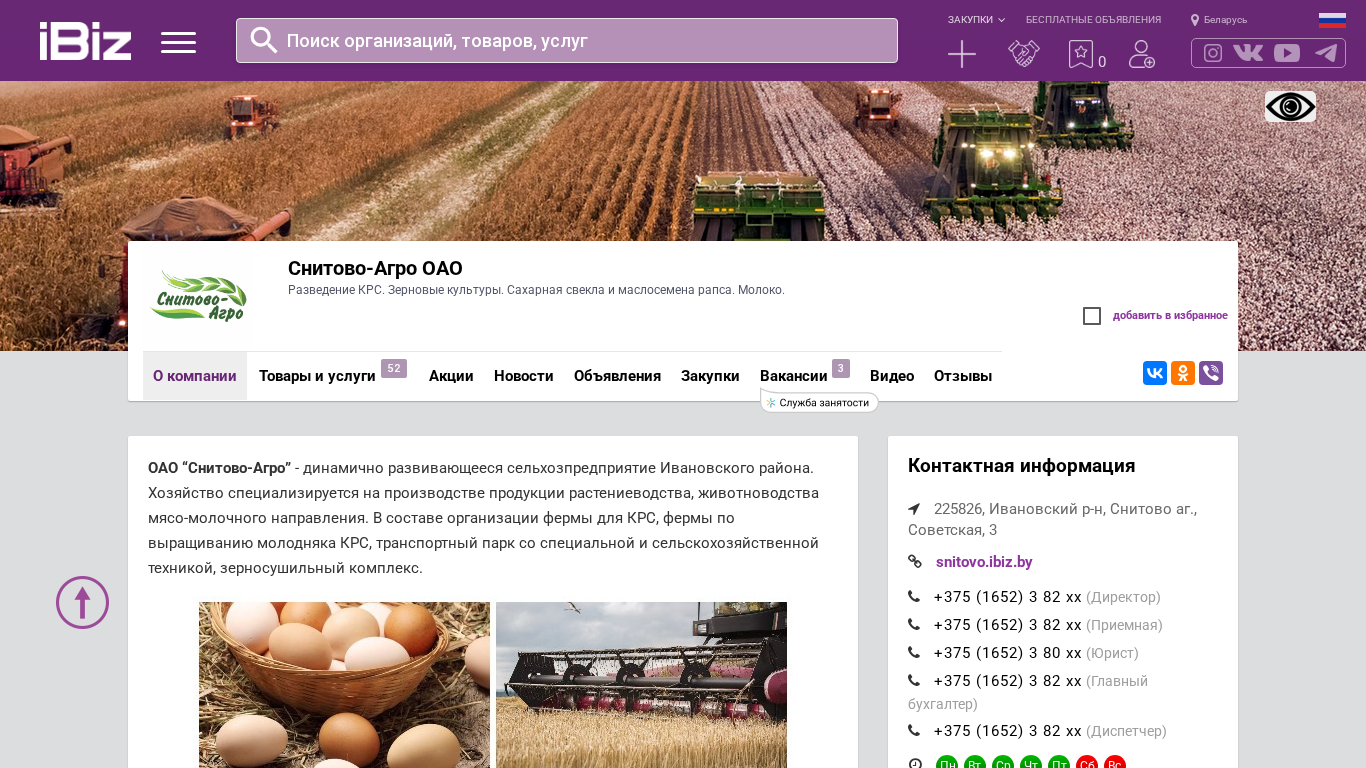1366x768 pixels.
Task: Click the Приемная phone number
Action: [x=1007, y=625]
